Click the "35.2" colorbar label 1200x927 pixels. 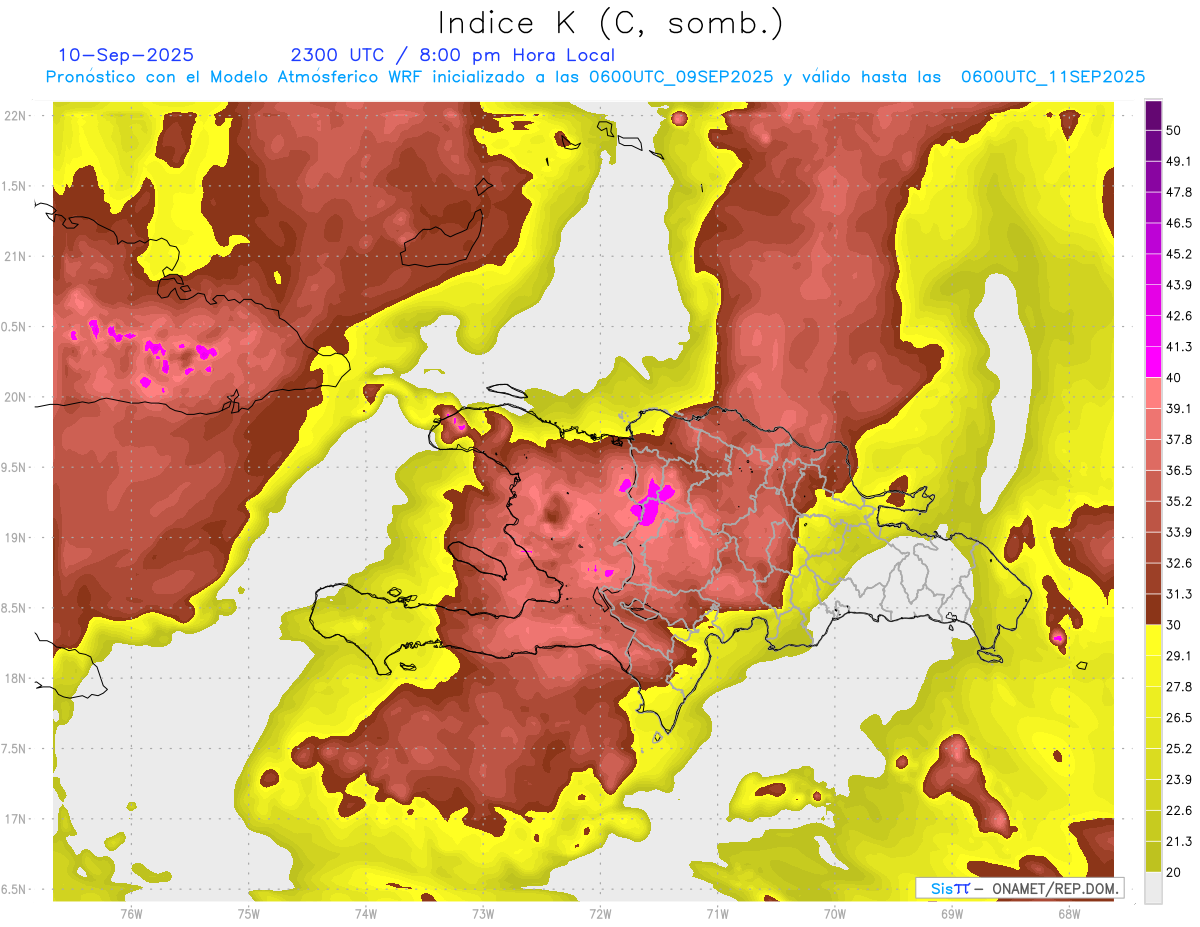coord(1179,501)
